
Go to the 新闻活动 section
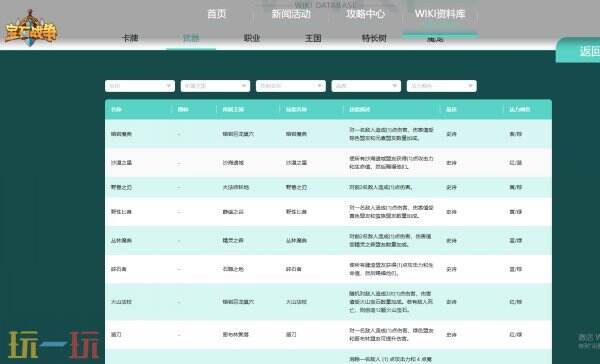point(291,14)
